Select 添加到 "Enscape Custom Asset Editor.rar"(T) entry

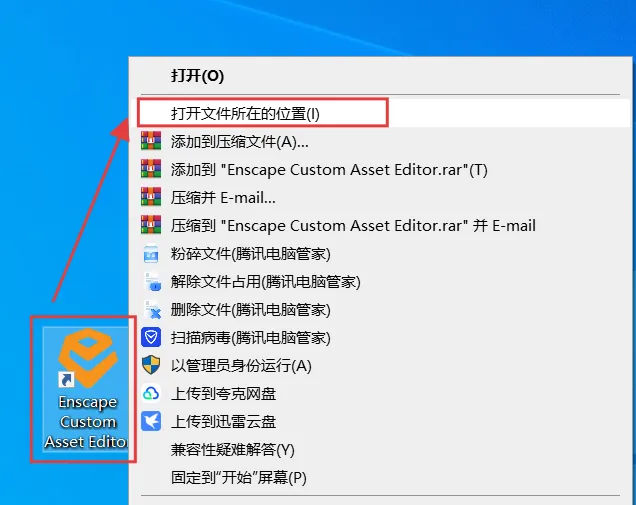[380, 170]
